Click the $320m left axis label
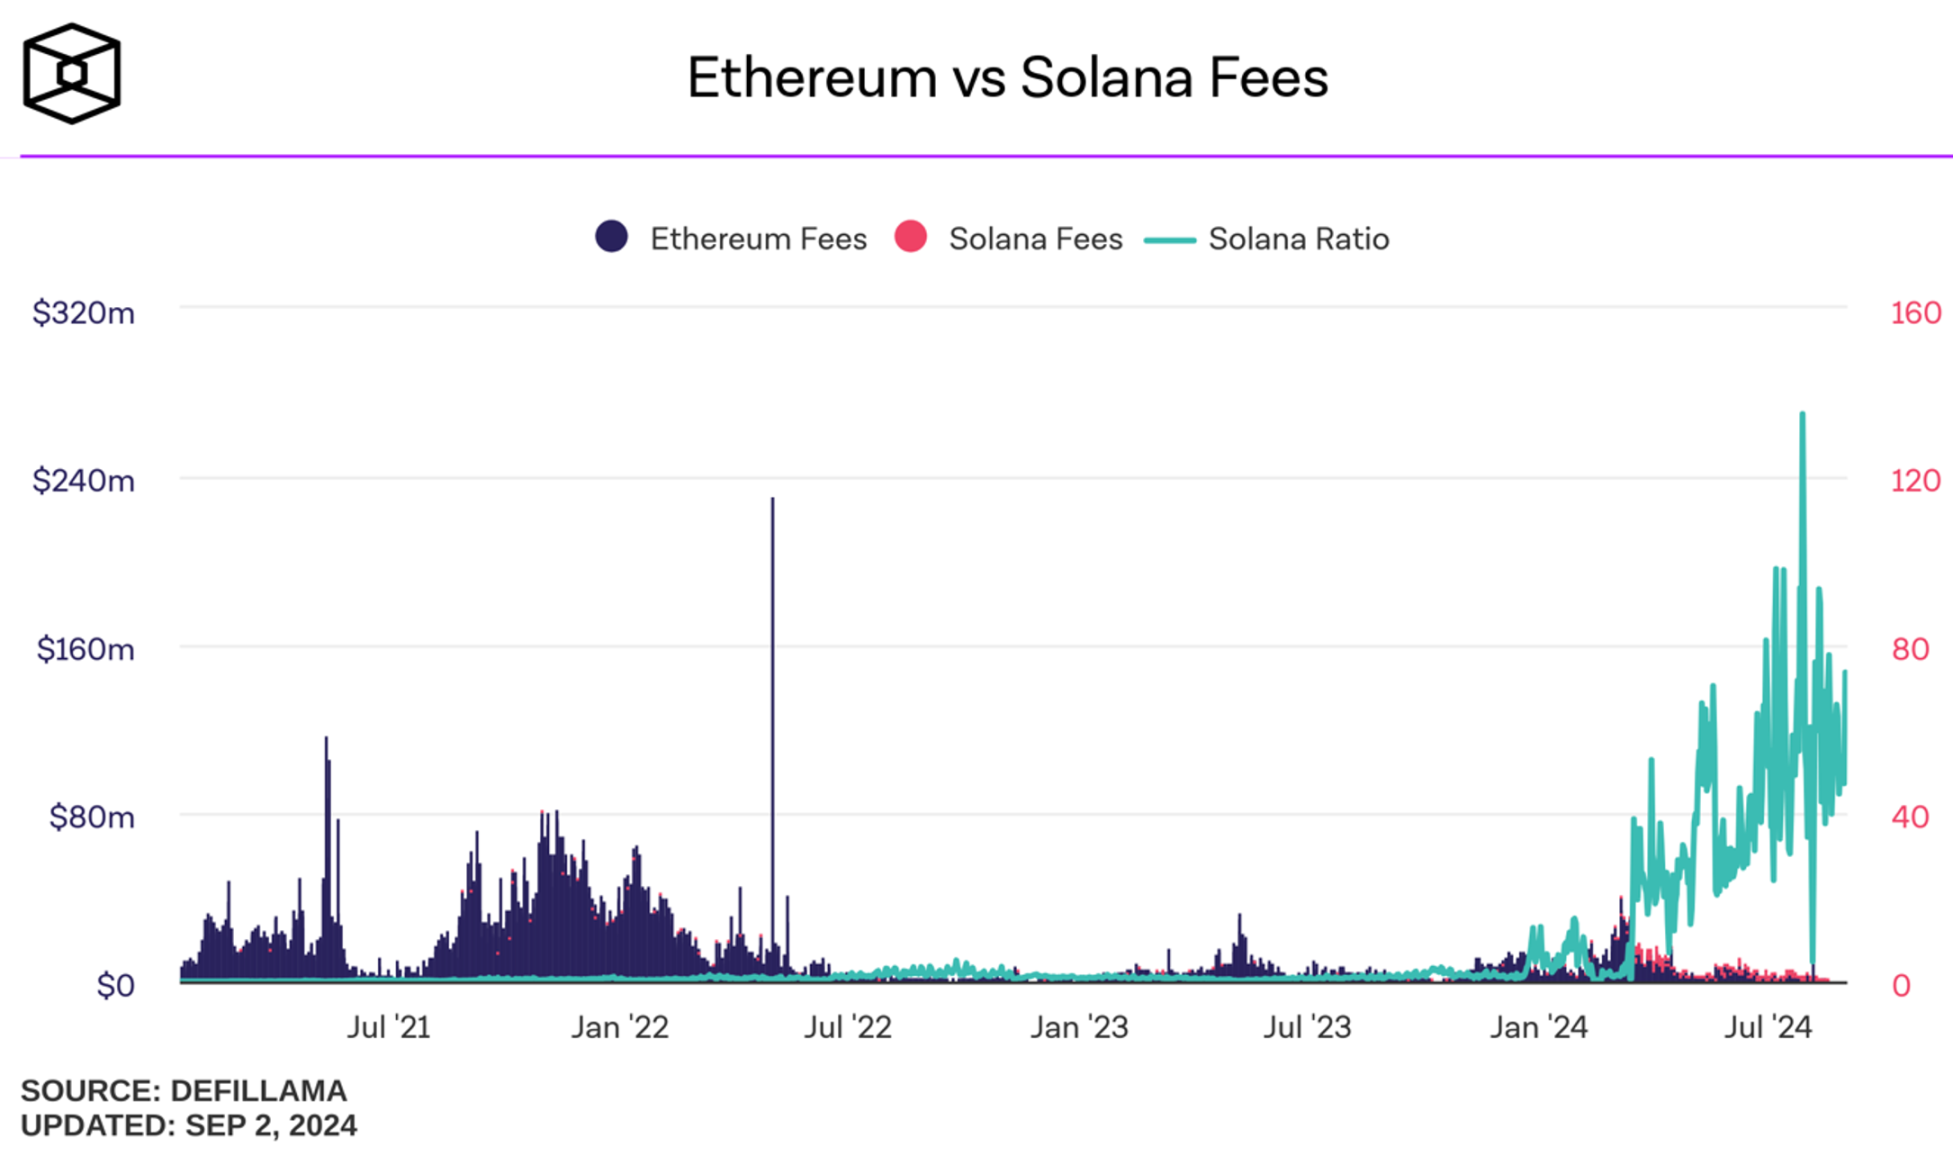The height and width of the screenshot is (1165, 1953). click(x=84, y=313)
